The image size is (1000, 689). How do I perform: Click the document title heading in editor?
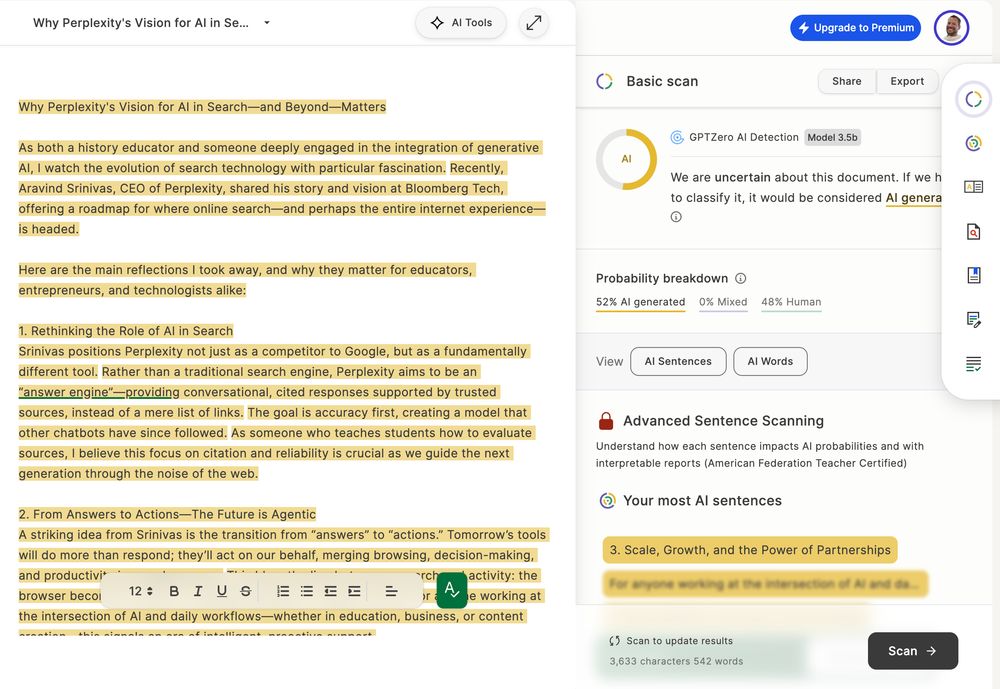pyautogui.click(x=202, y=107)
